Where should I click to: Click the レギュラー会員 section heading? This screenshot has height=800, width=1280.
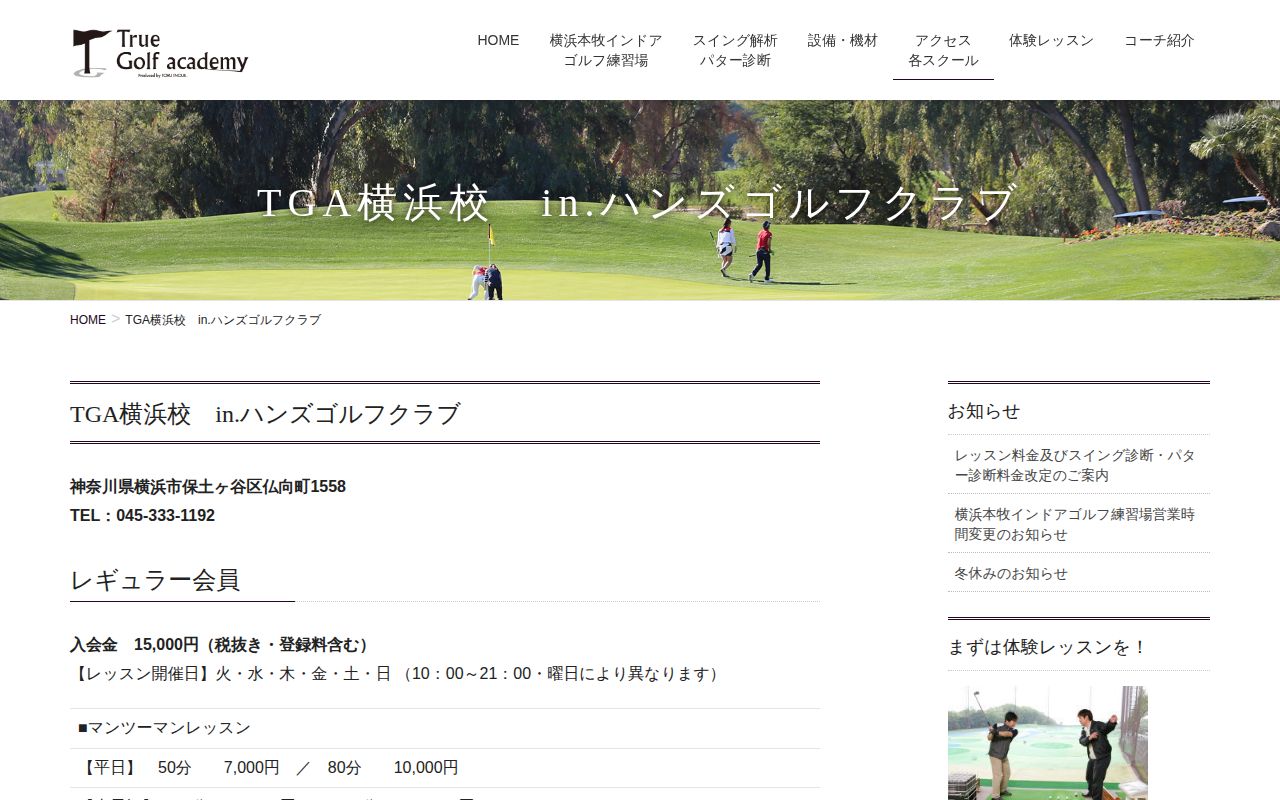[155, 580]
